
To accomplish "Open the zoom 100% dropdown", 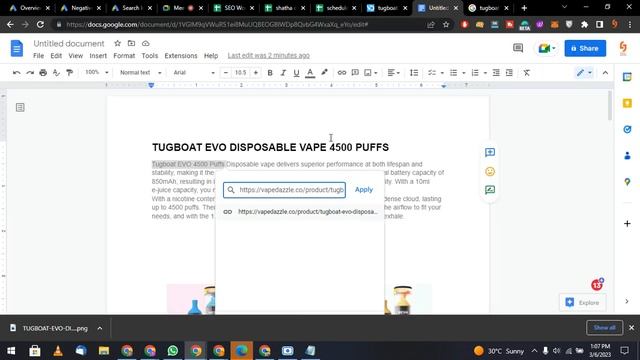I will [x=96, y=73].
